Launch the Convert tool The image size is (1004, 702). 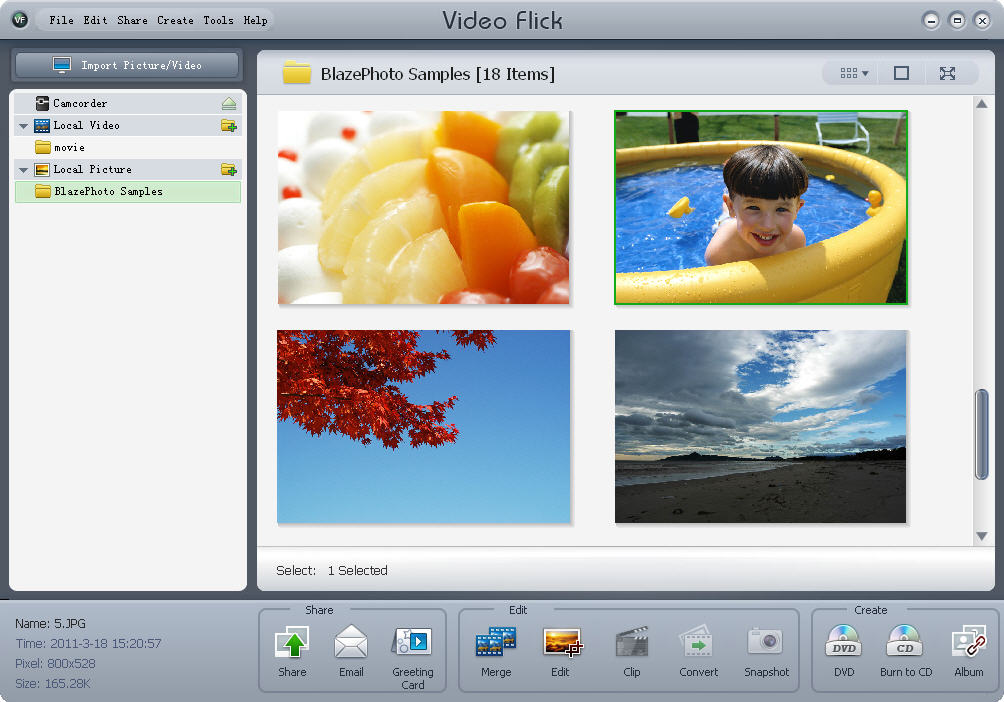click(x=698, y=643)
